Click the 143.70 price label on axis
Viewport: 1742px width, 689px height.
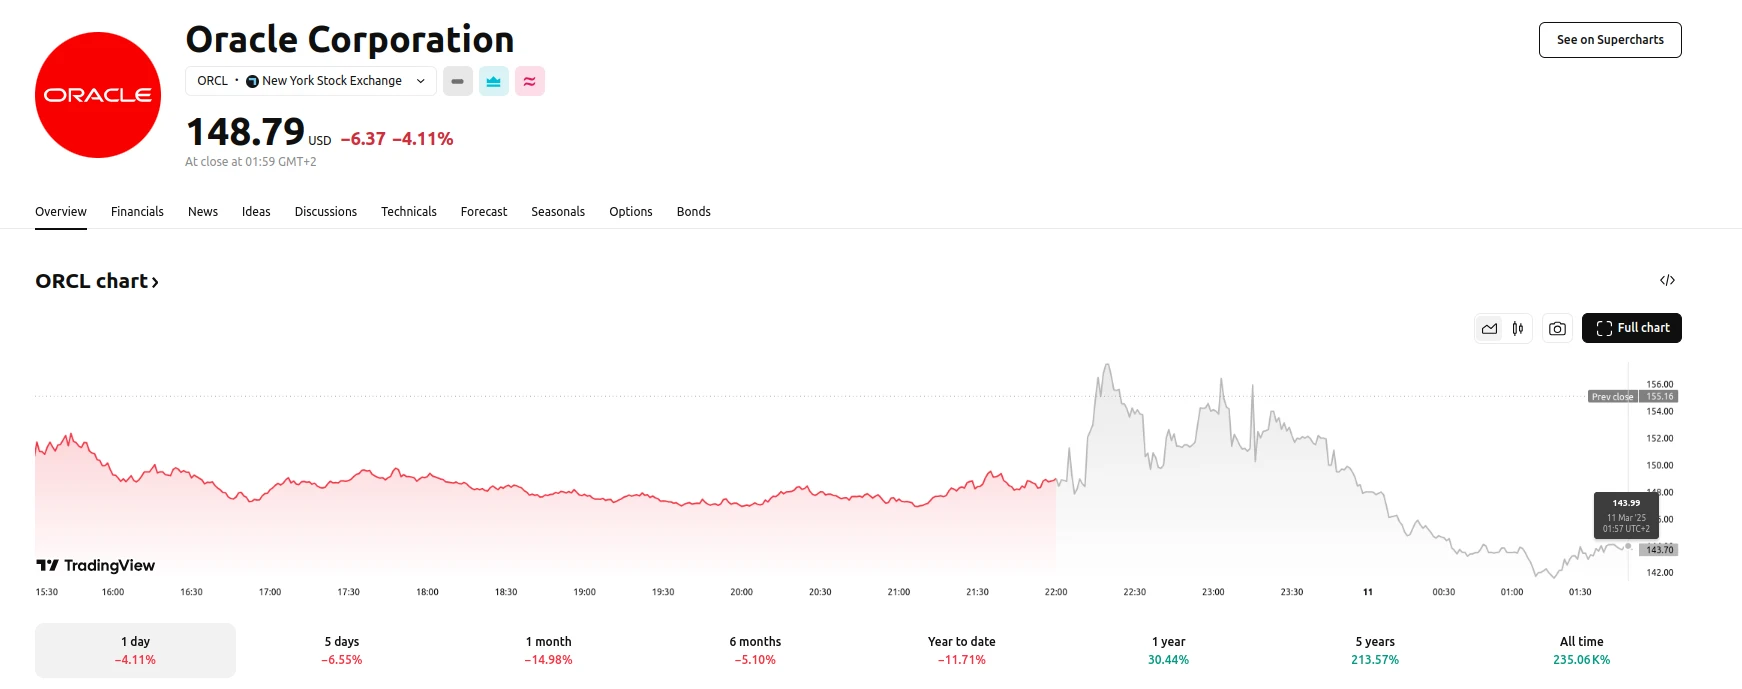[1659, 550]
